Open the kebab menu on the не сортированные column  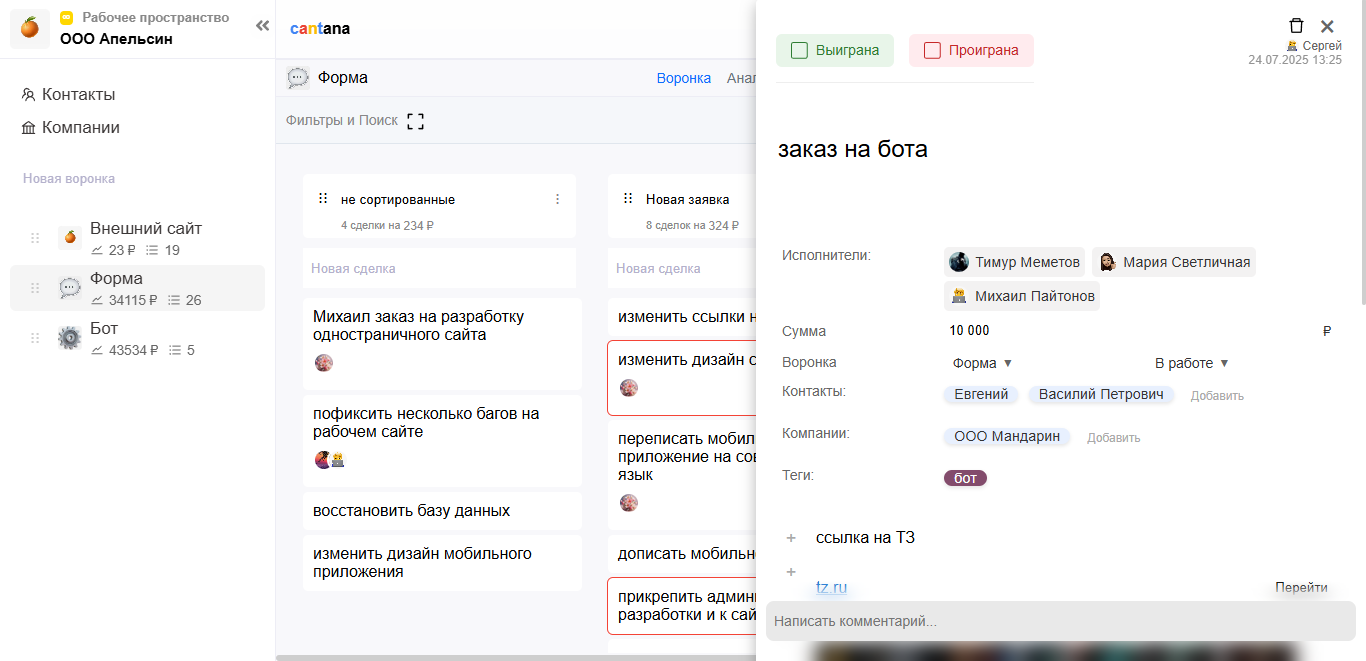click(557, 199)
